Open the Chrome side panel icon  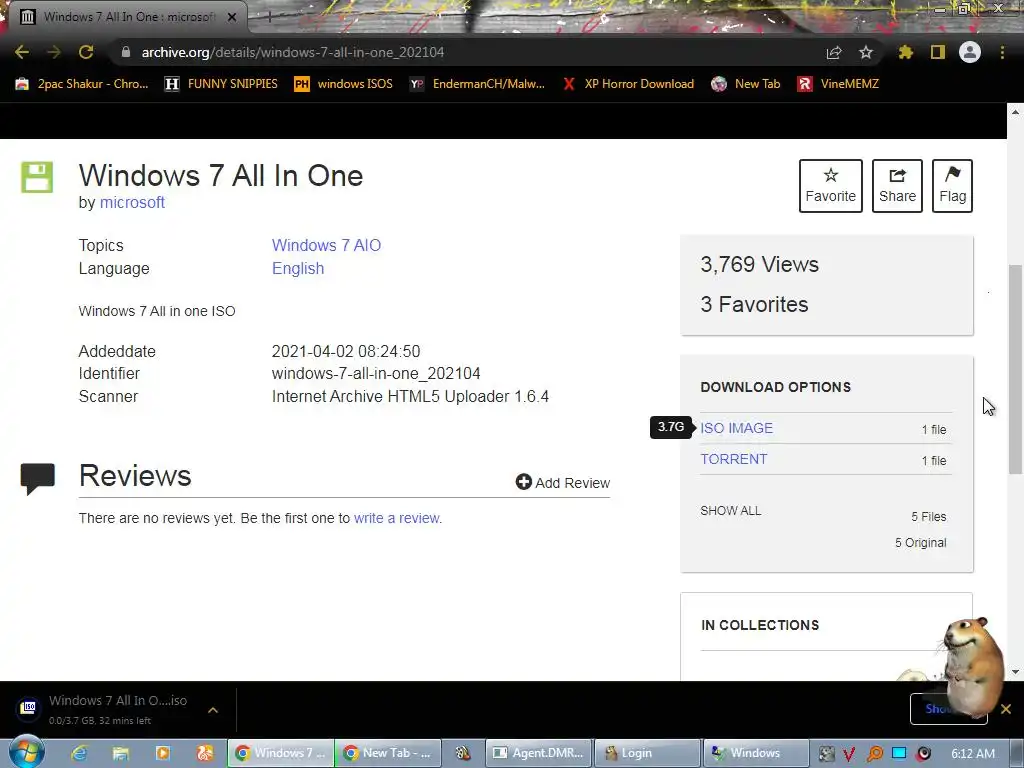coord(938,52)
